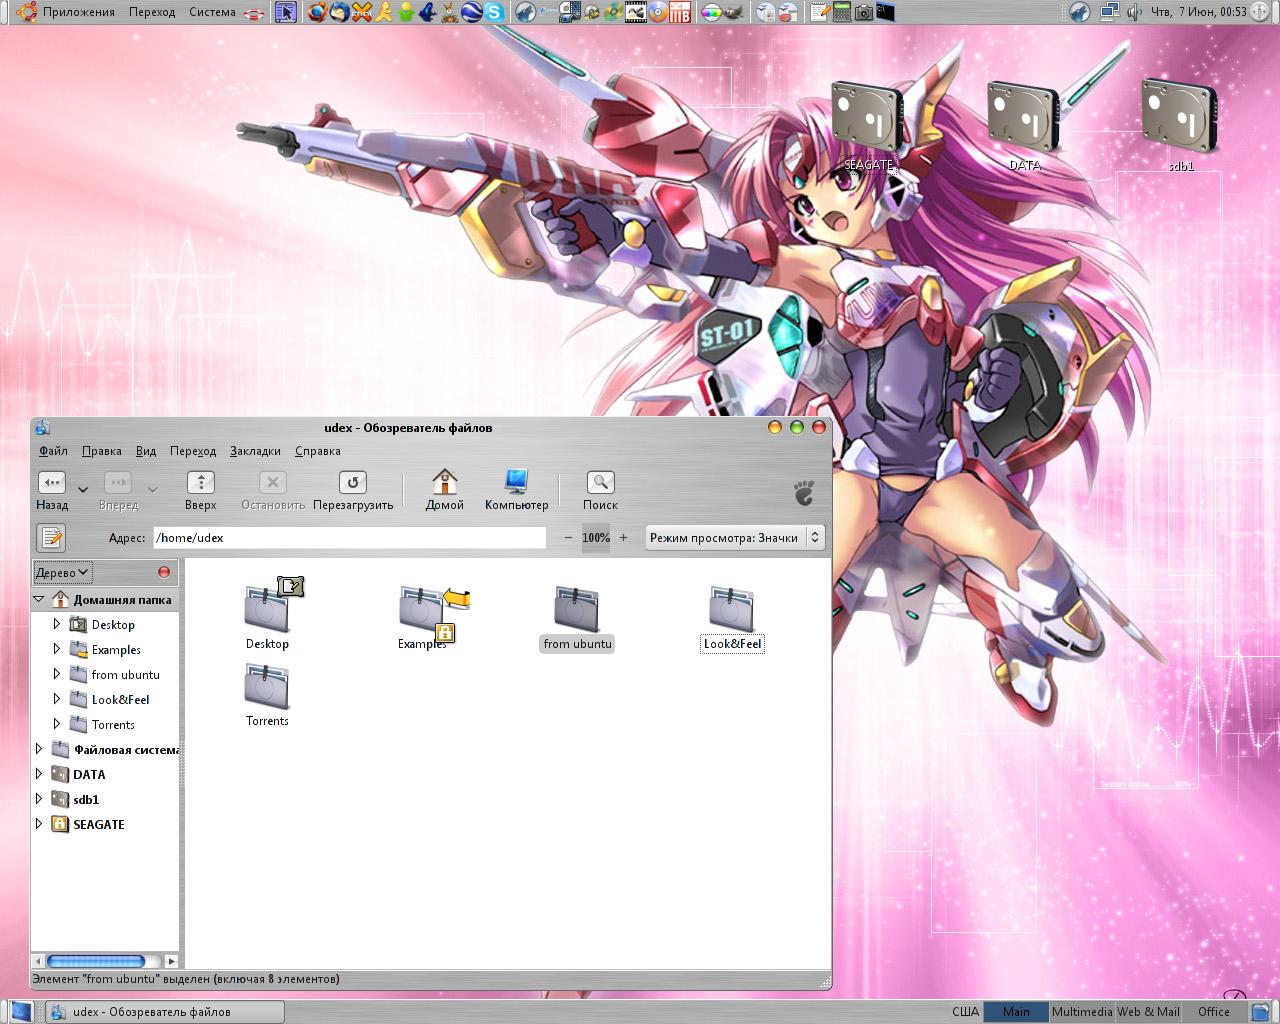1280x1024 pixels.
Task: Open the Закладки menu
Action: [x=255, y=451]
